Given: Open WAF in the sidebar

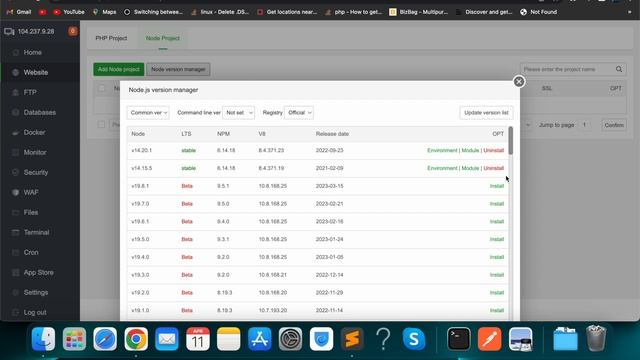Looking at the screenshot, I should [x=31, y=192].
